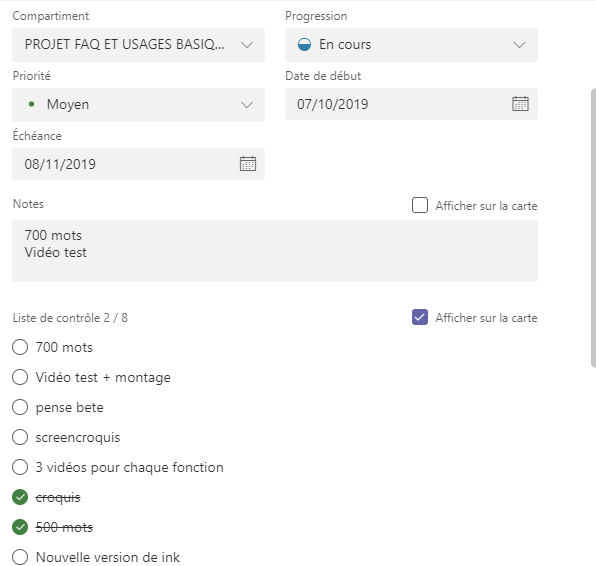
Task: Click the vertical scrollbar on the right
Action: coord(593,228)
